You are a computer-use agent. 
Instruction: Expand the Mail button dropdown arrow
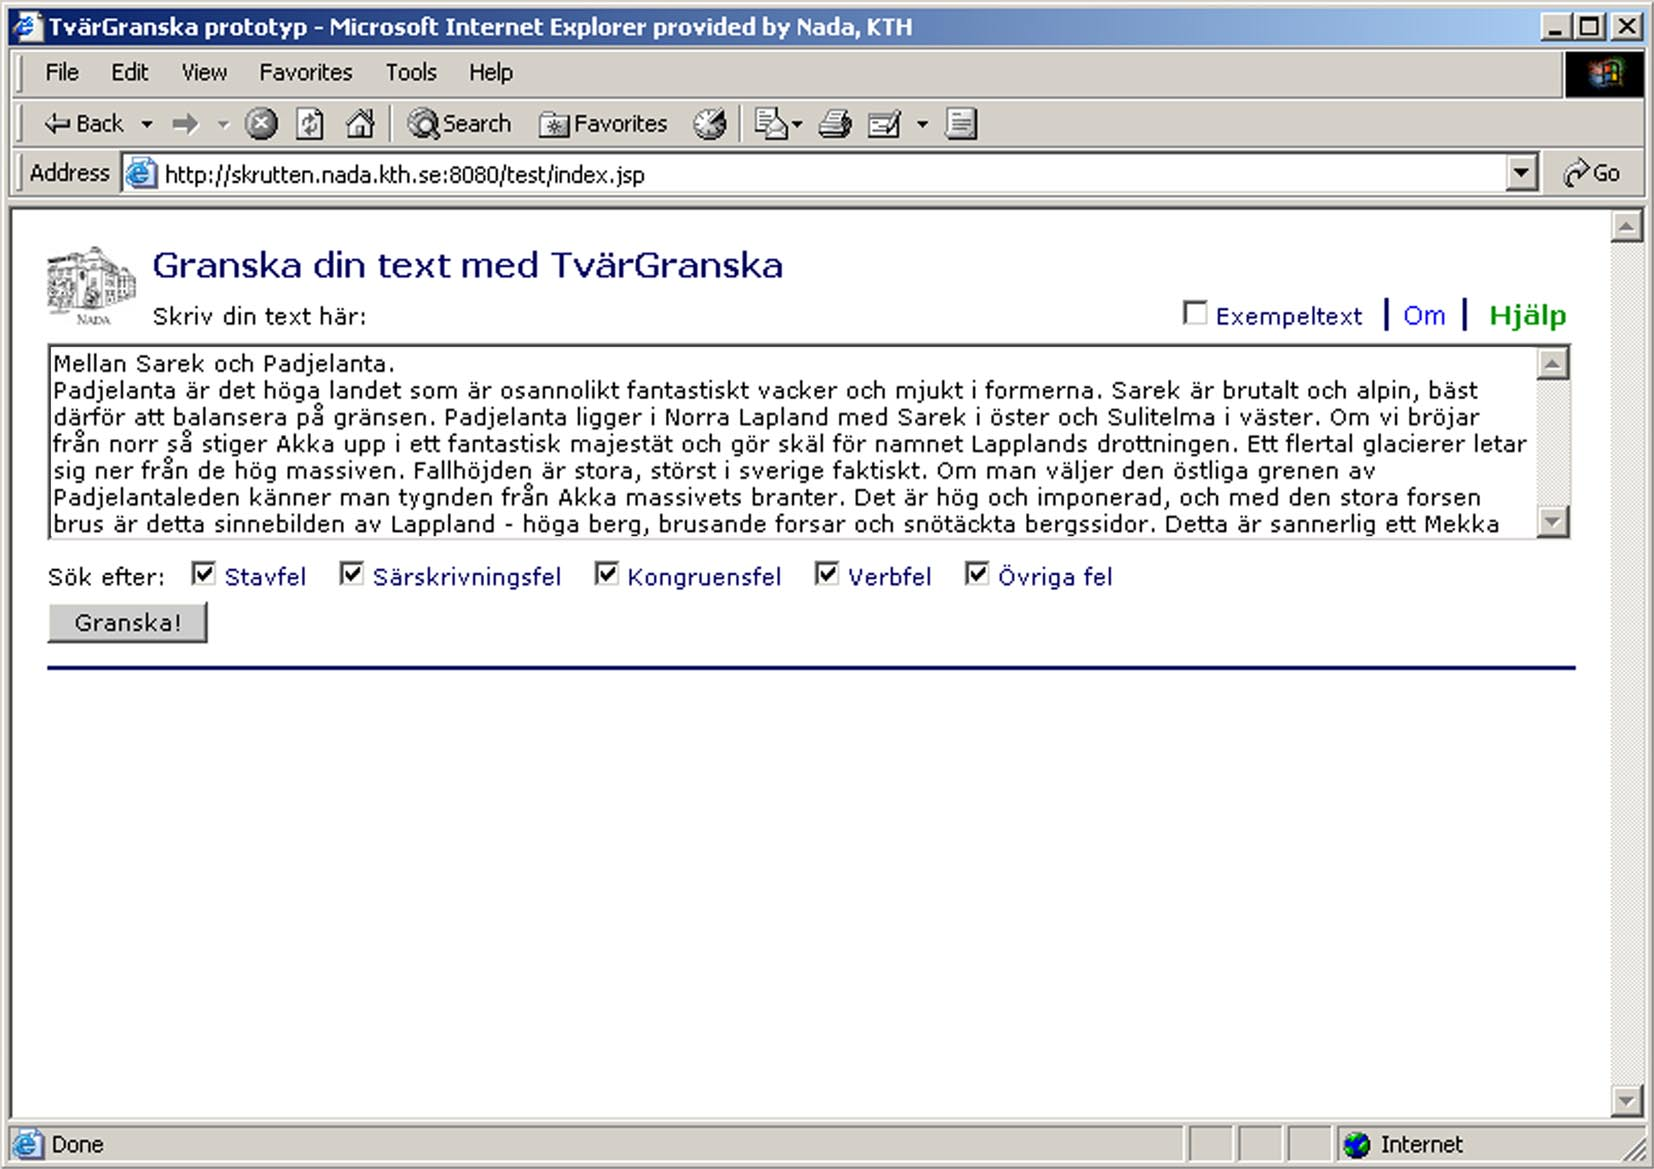point(796,124)
